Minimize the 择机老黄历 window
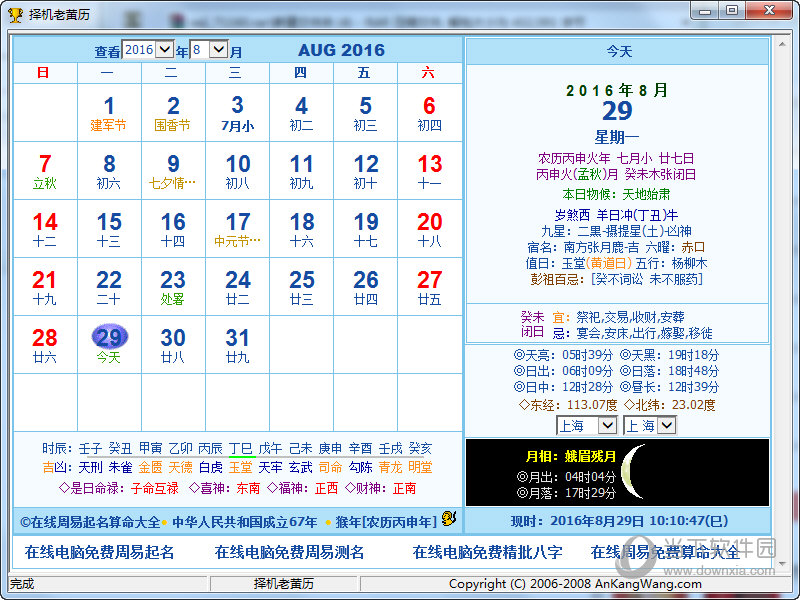 (705, 10)
